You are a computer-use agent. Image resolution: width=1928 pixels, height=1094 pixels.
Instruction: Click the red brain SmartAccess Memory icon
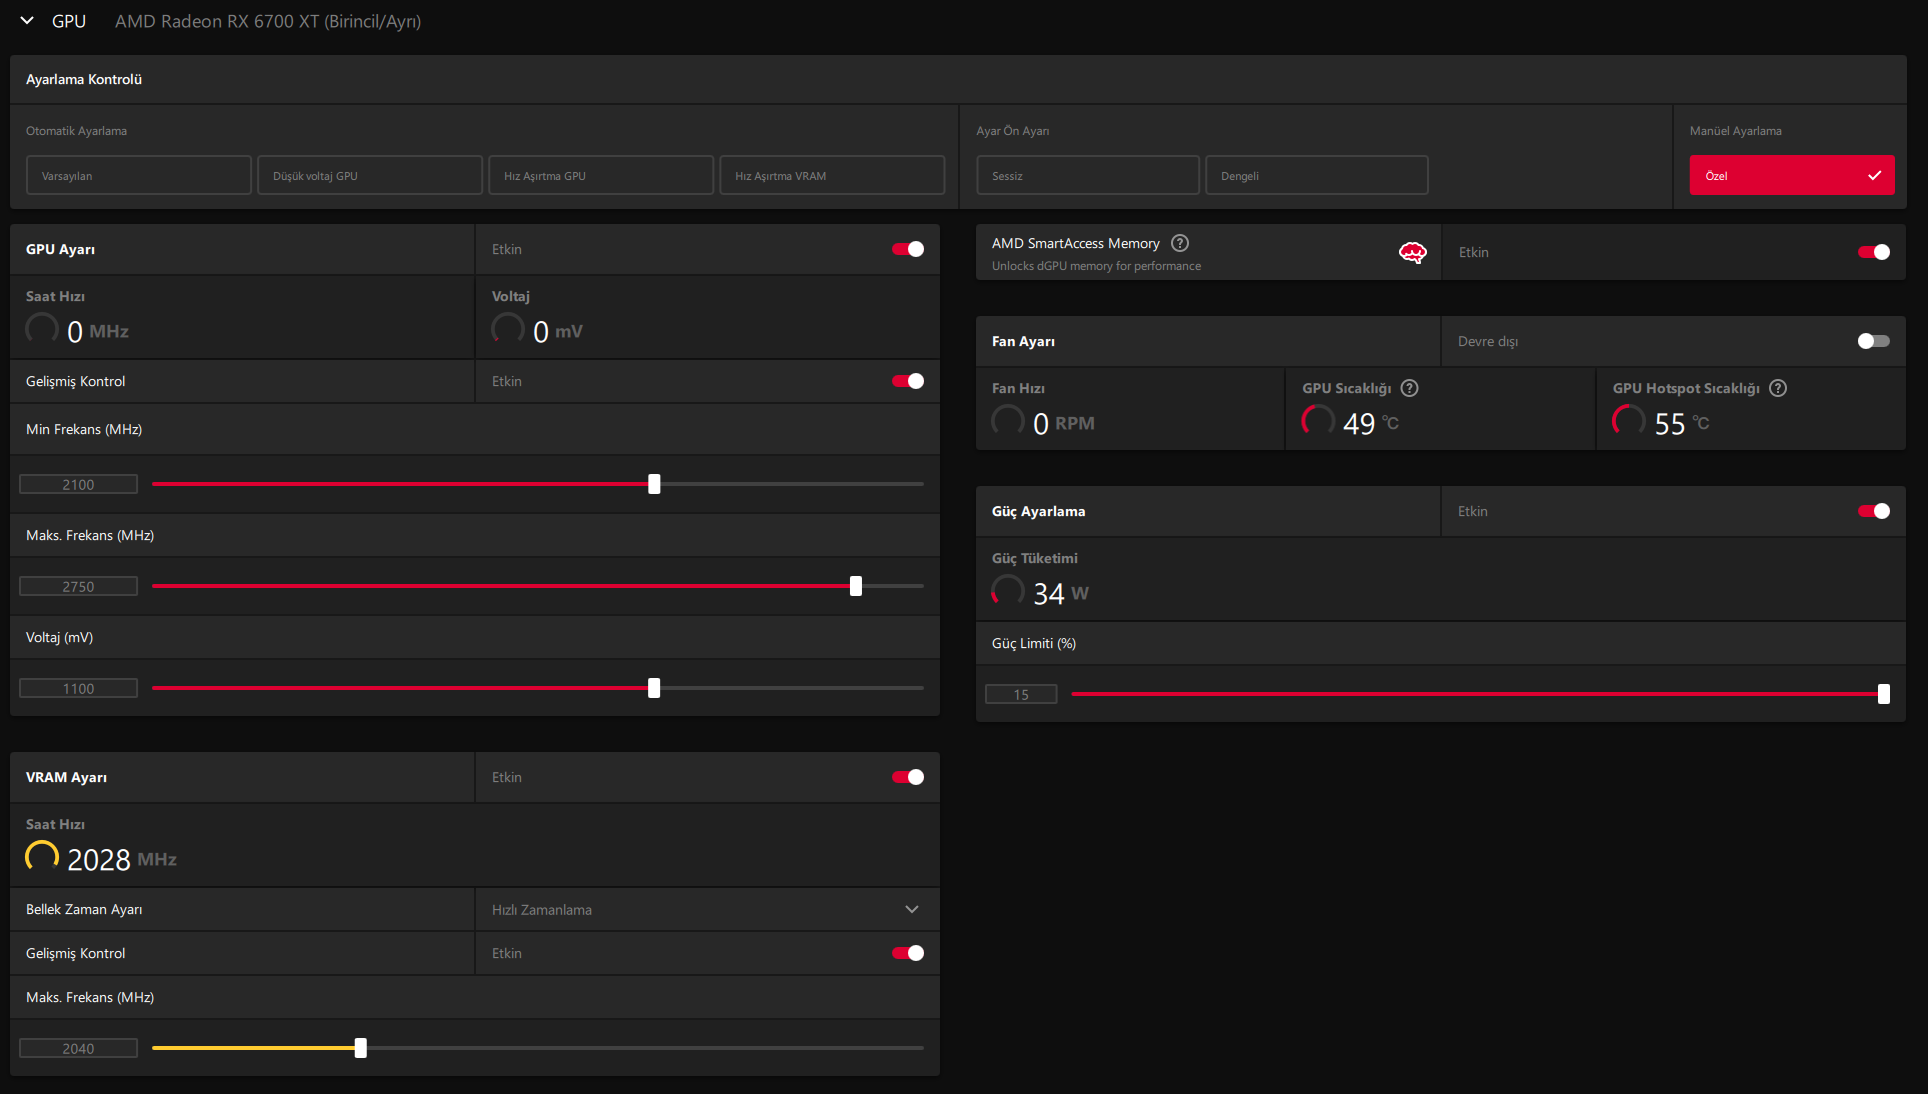(1412, 253)
